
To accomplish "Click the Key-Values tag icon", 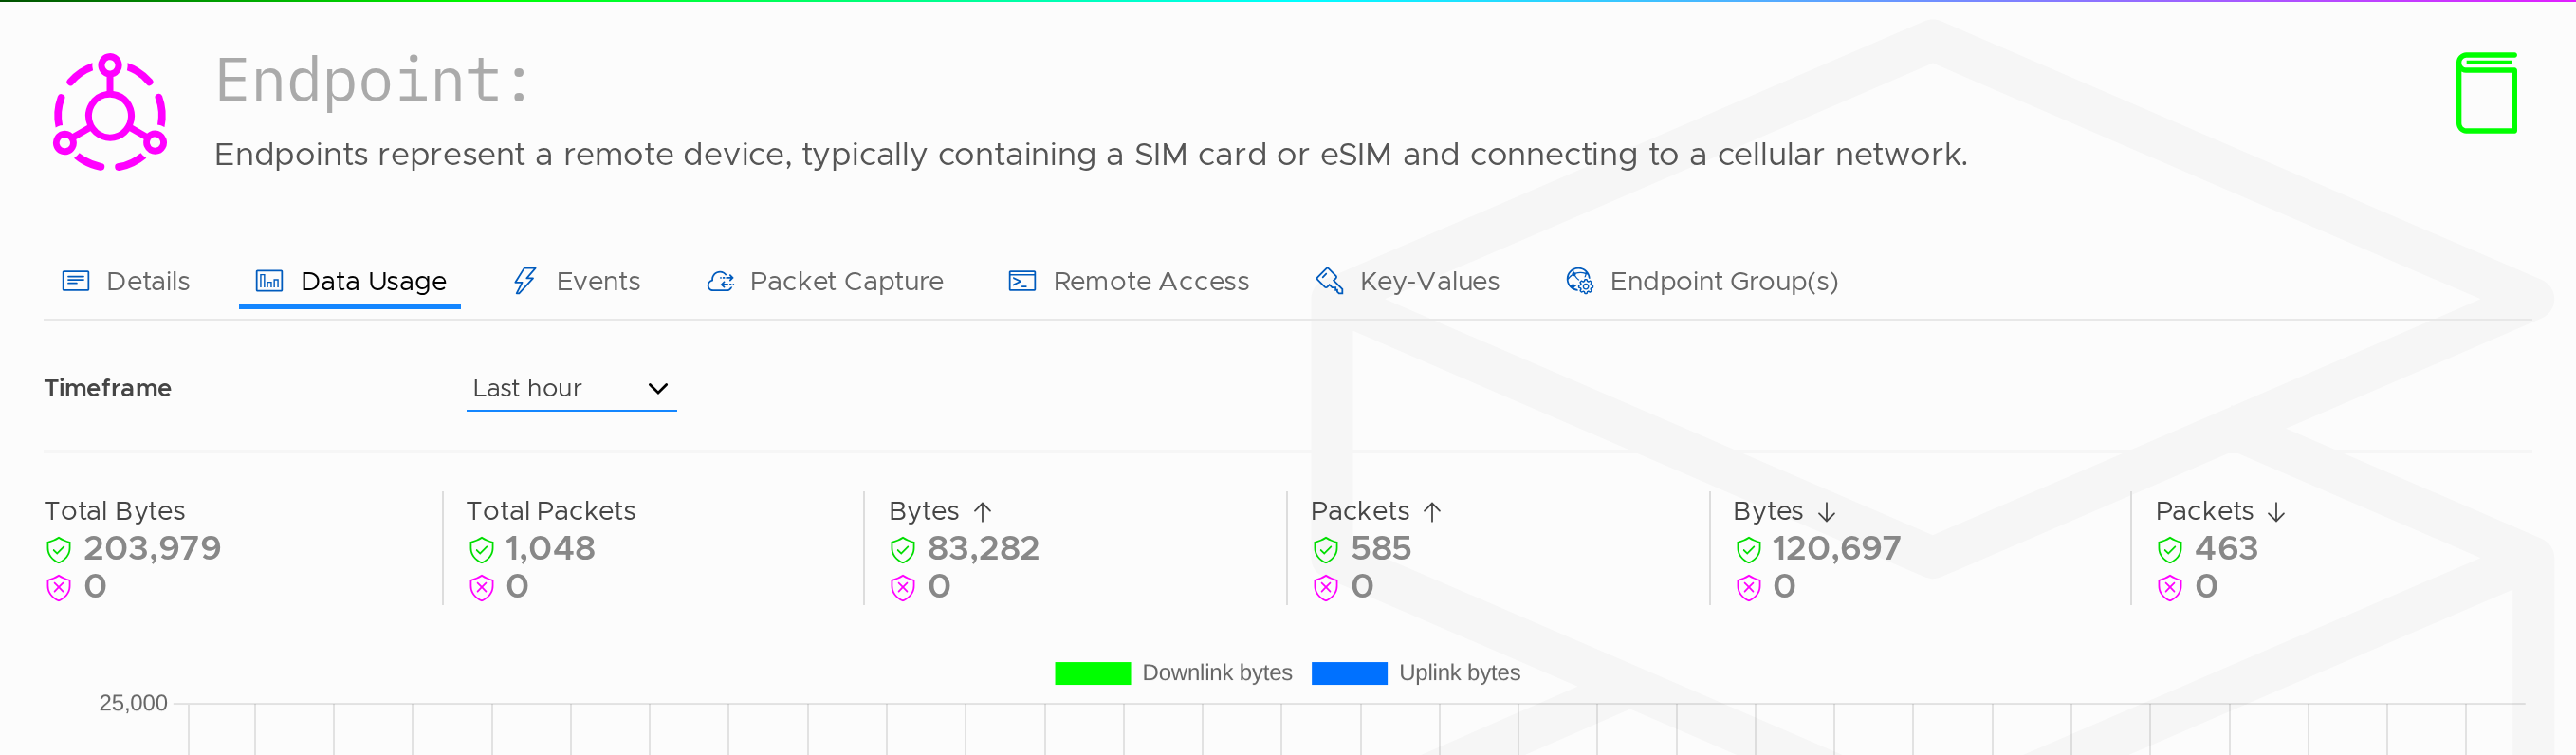I will click(1329, 281).
